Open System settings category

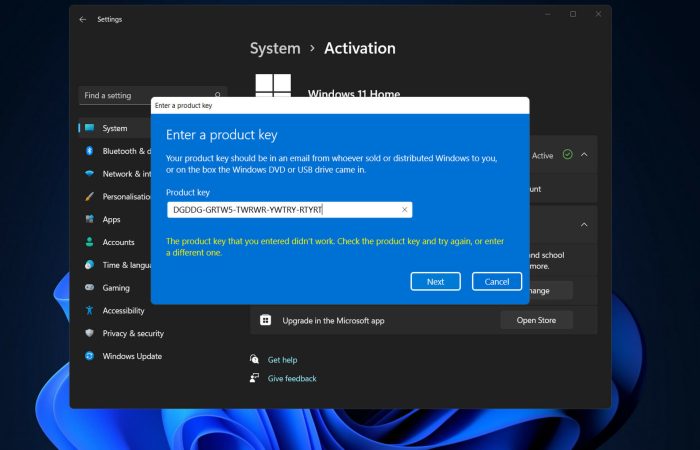click(115, 128)
